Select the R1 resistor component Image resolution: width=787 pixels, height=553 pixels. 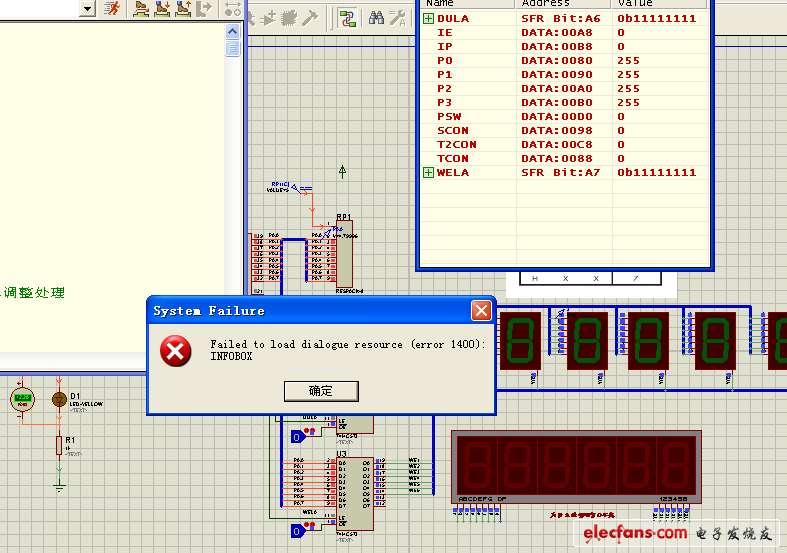59,446
